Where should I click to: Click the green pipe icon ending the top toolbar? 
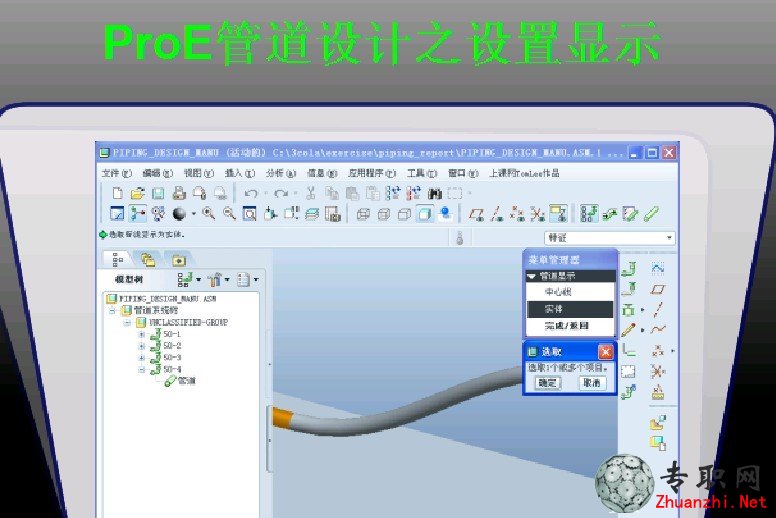pos(651,214)
